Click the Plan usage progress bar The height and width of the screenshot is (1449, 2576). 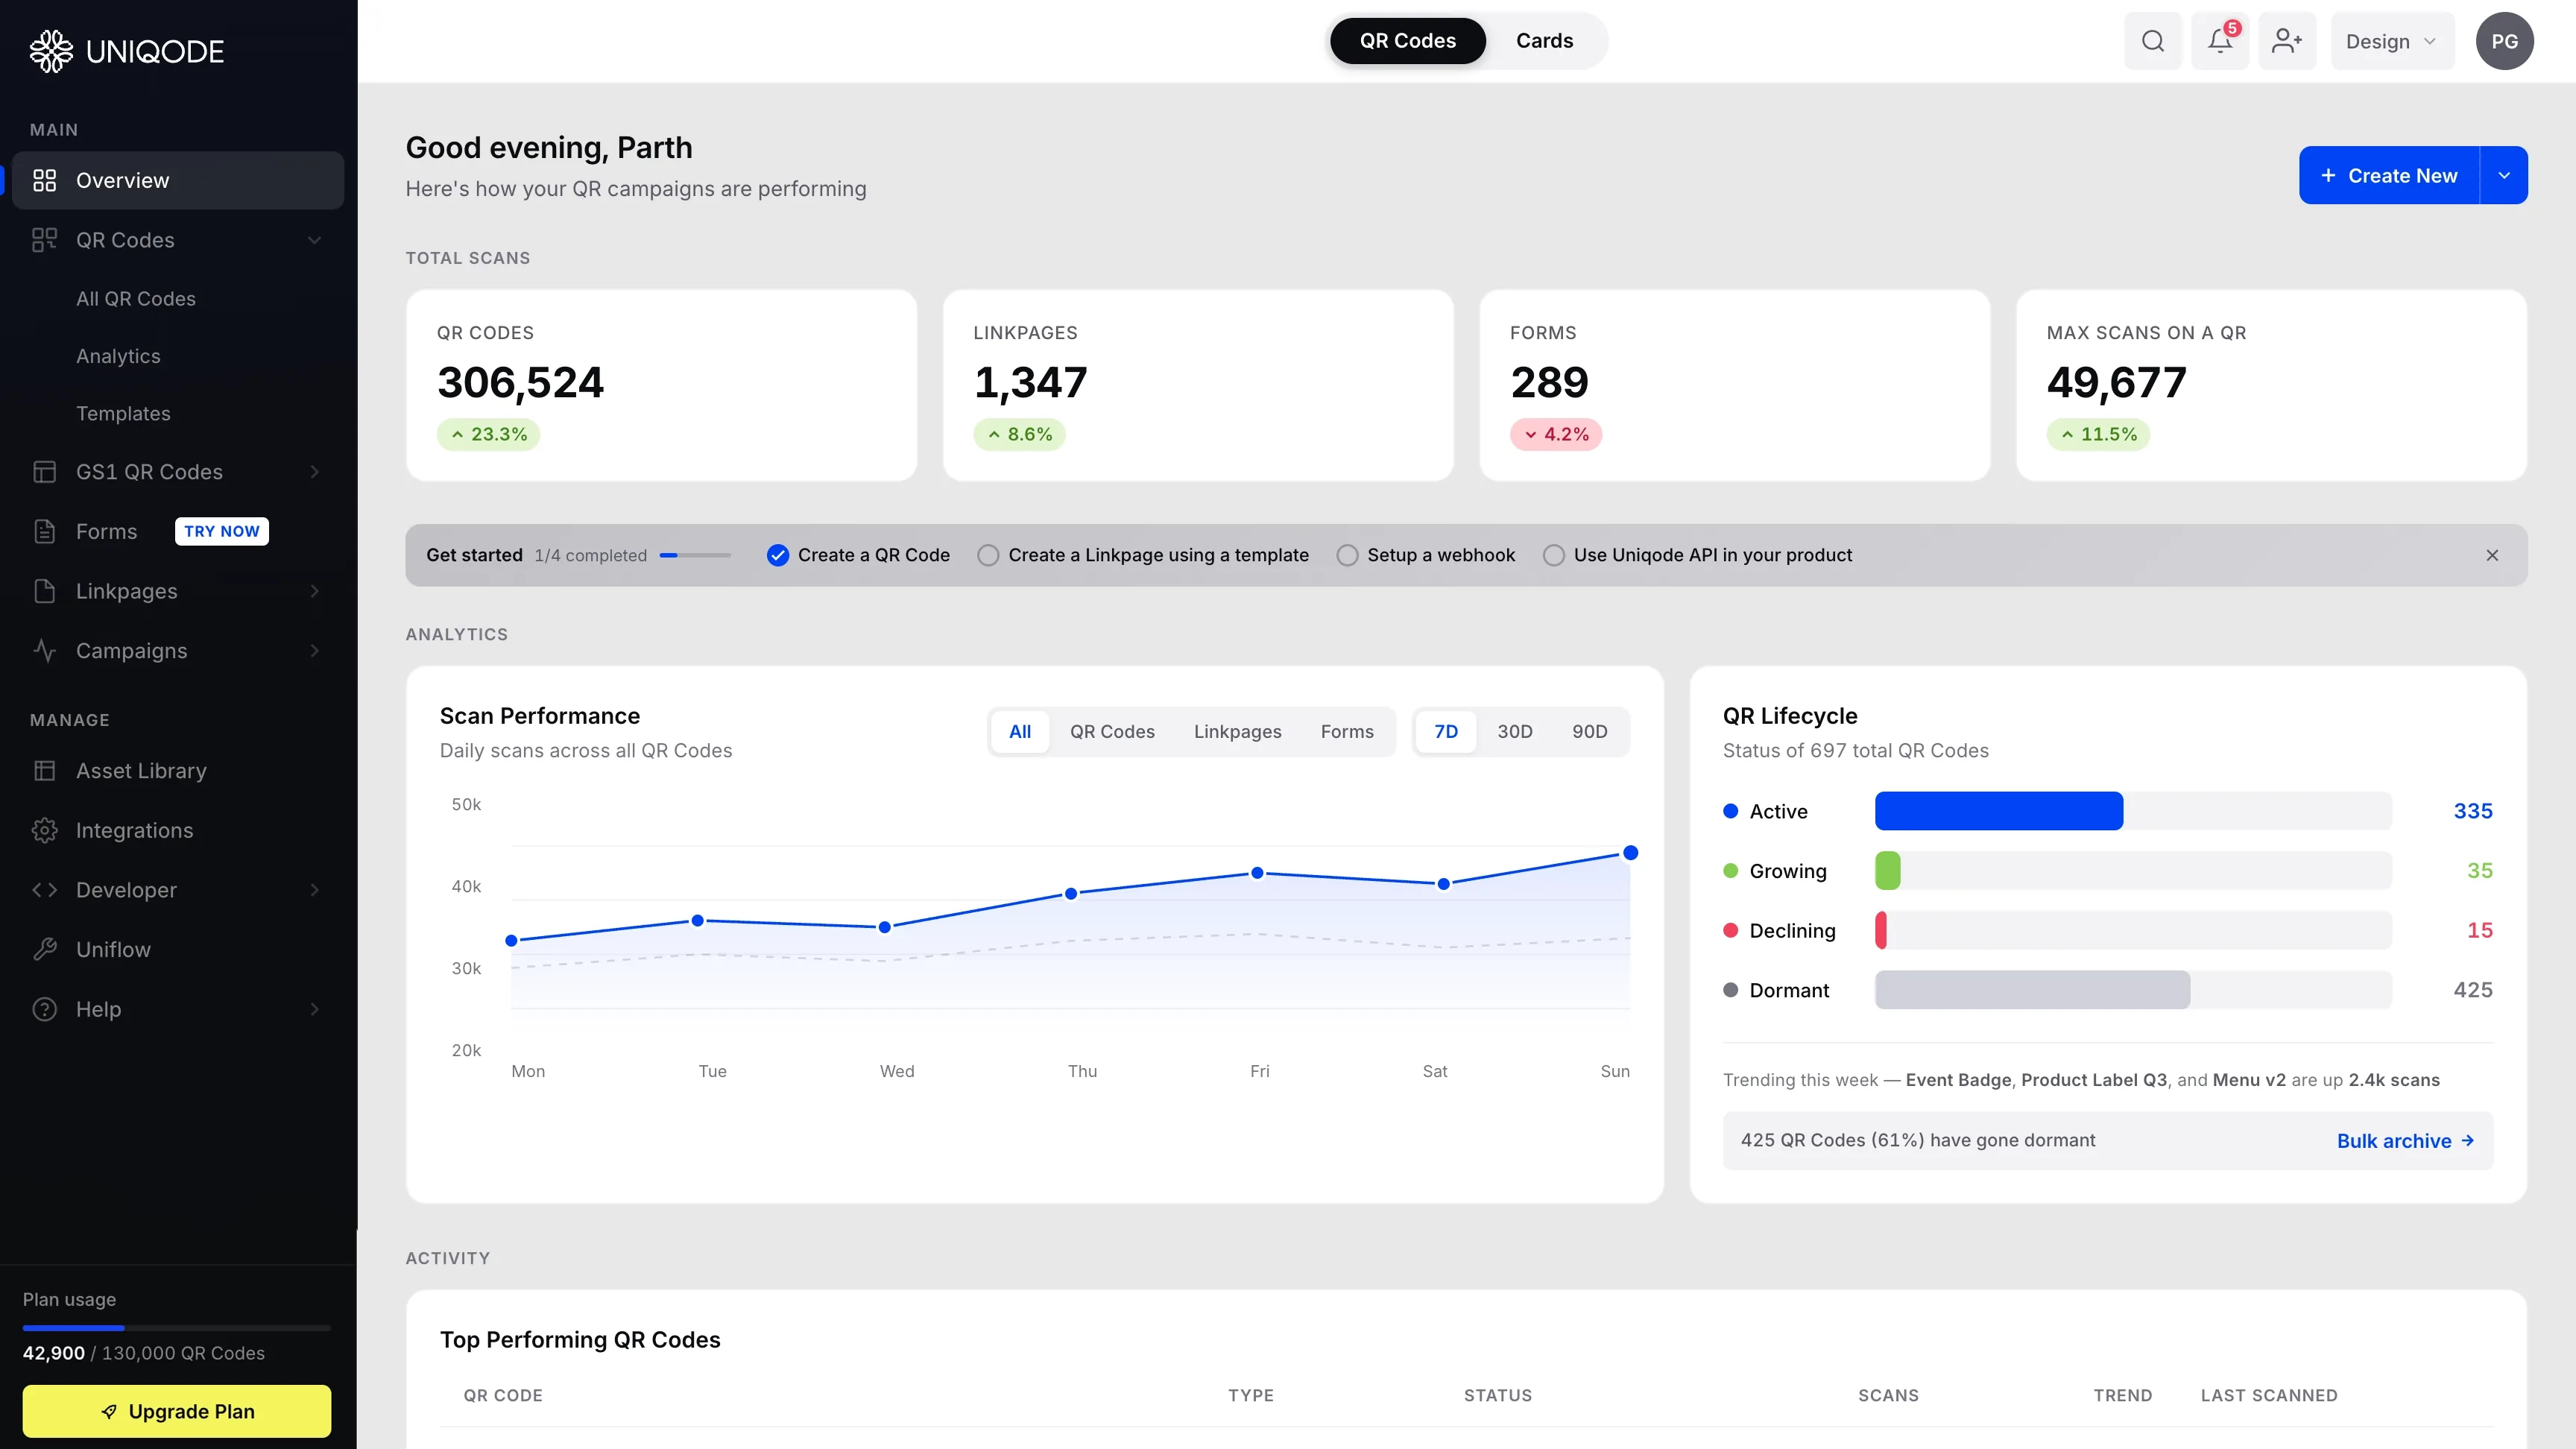[177, 1328]
